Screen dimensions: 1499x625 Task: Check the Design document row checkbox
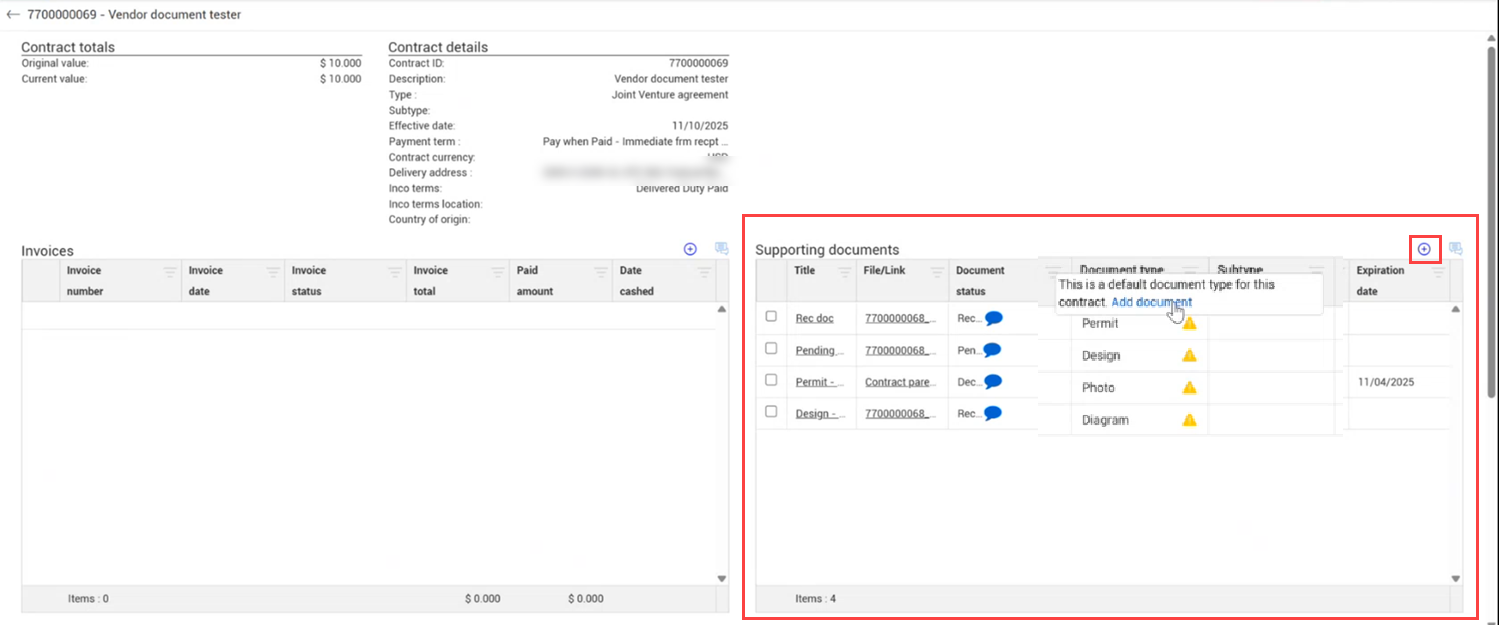tap(771, 411)
